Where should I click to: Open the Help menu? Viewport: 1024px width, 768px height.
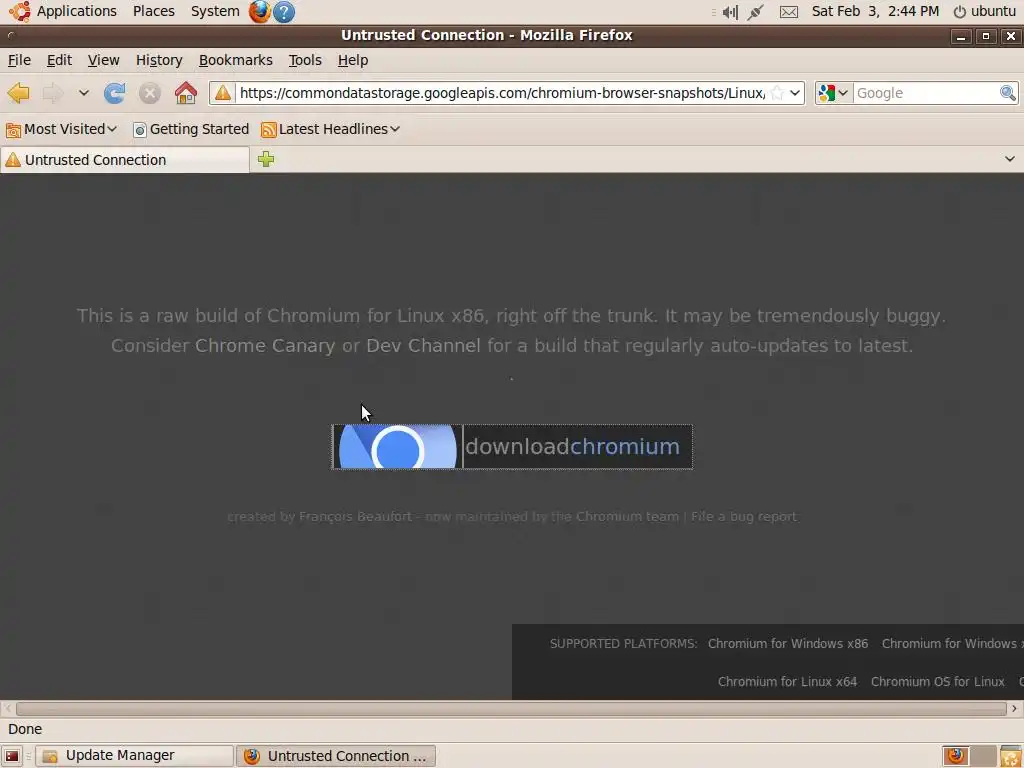tap(353, 60)
